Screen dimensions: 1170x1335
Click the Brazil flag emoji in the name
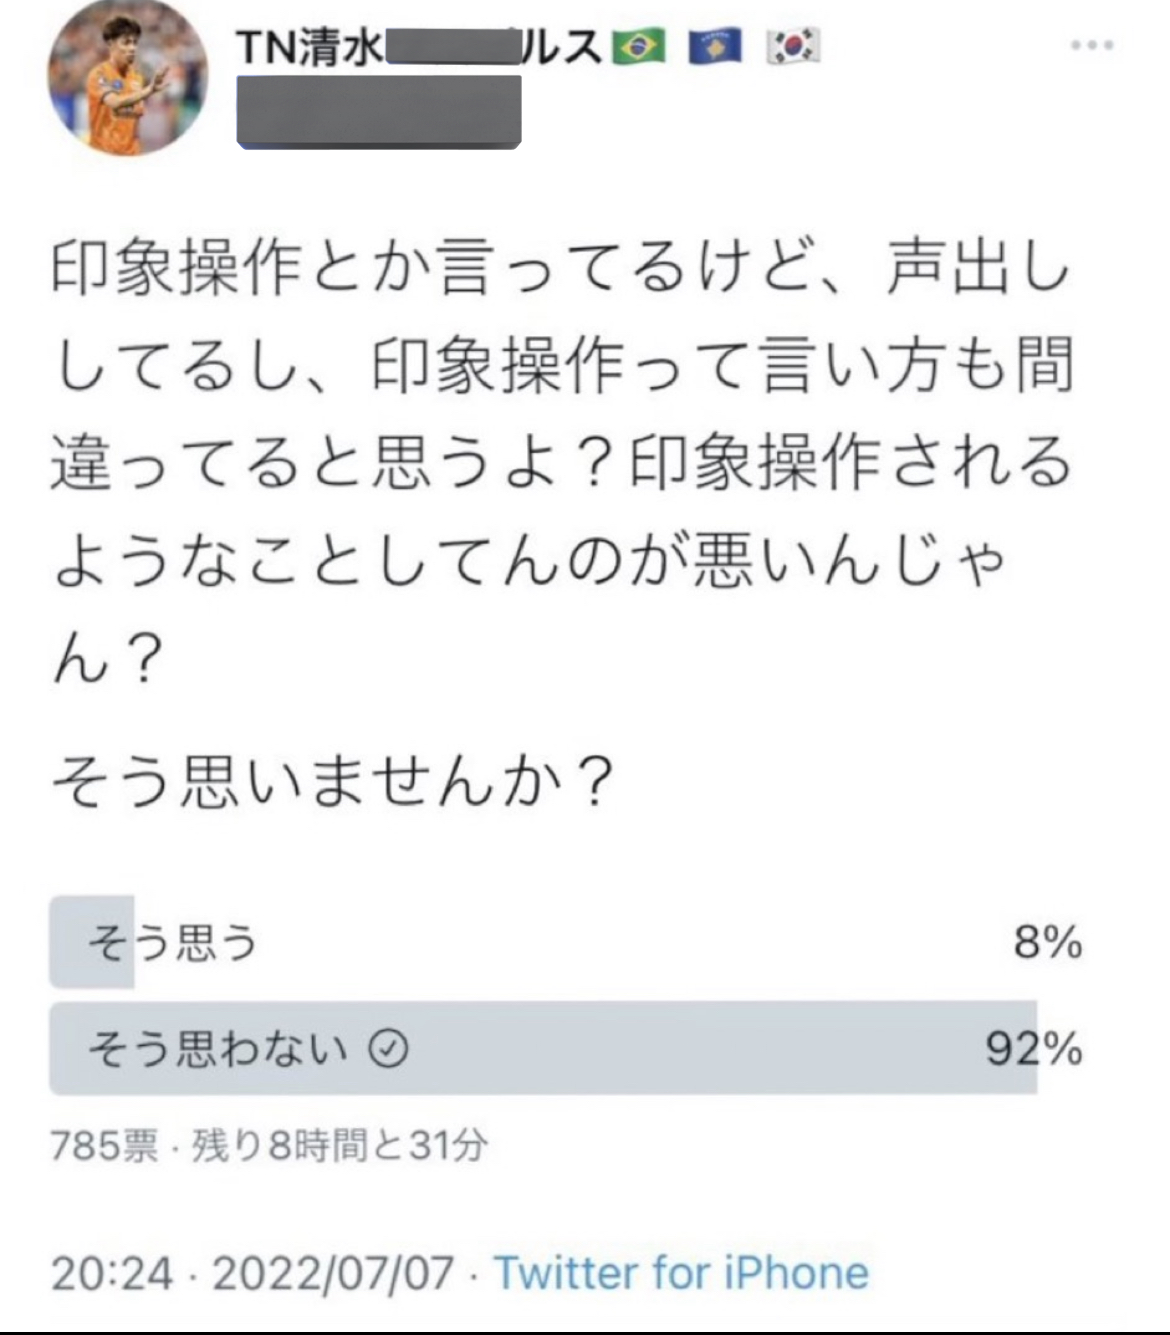click(x=638, y=47)
